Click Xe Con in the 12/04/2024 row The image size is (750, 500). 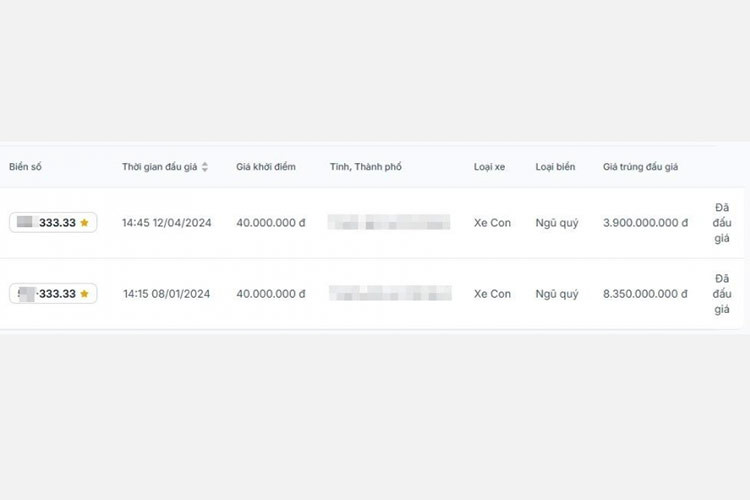tap(492, 223)
